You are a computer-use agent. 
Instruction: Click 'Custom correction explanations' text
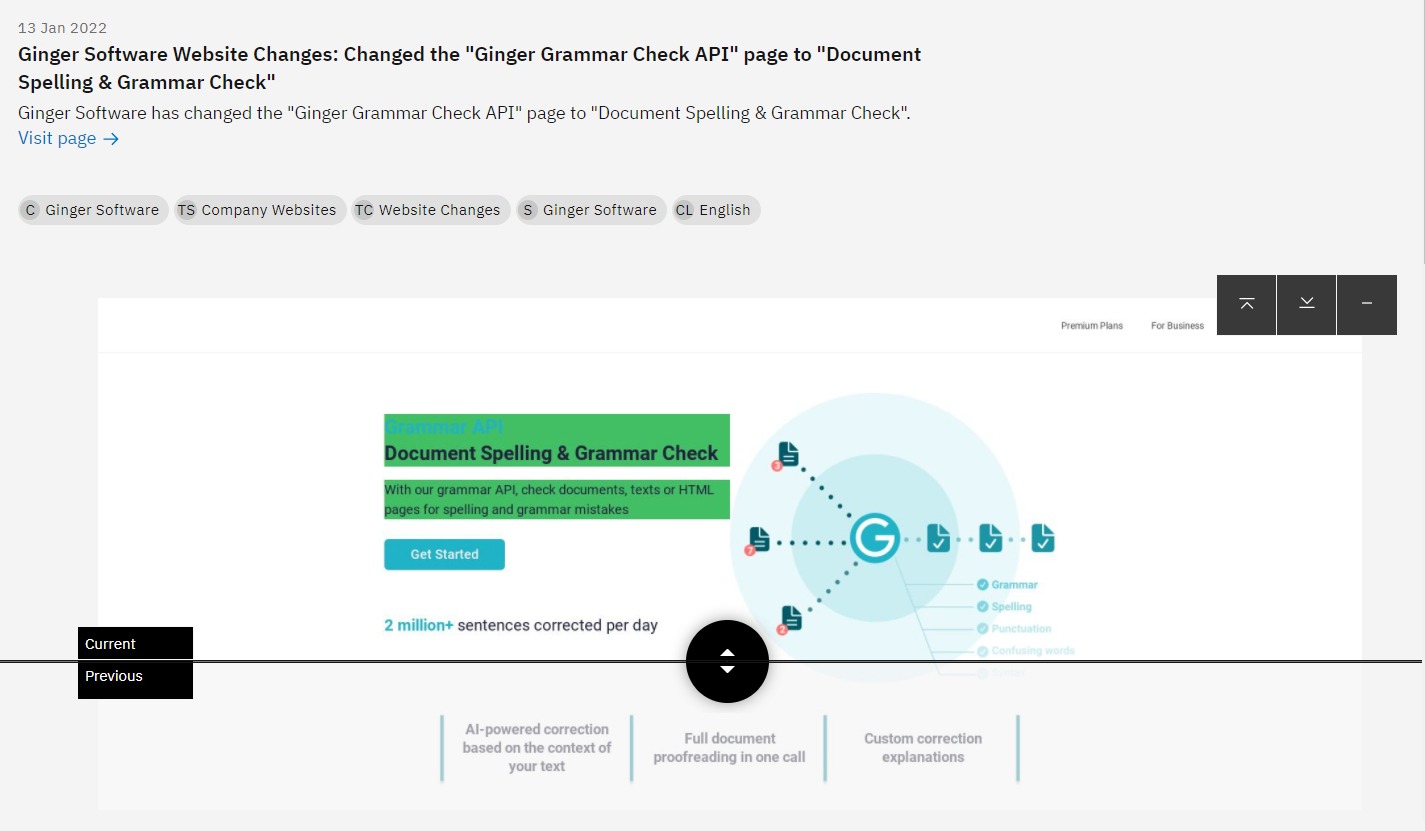(x=923, y=748)
